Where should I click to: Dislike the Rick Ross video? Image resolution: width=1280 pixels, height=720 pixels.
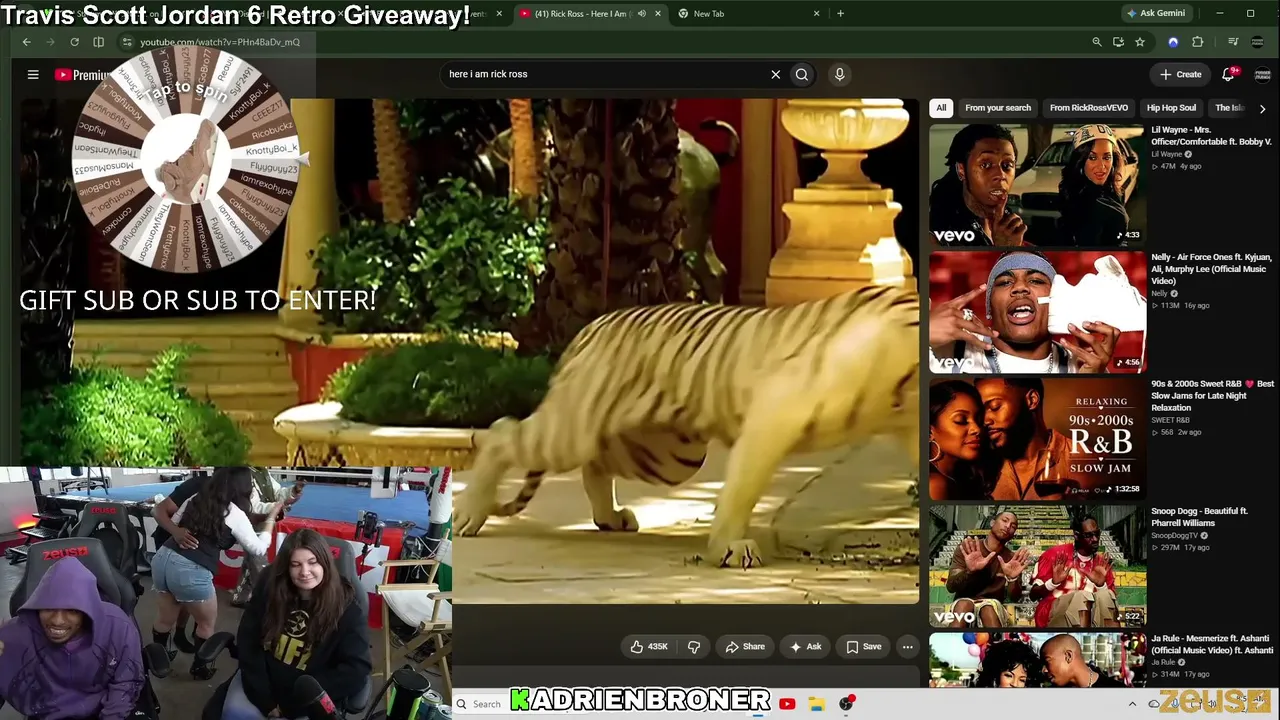(x=694, y=647)
